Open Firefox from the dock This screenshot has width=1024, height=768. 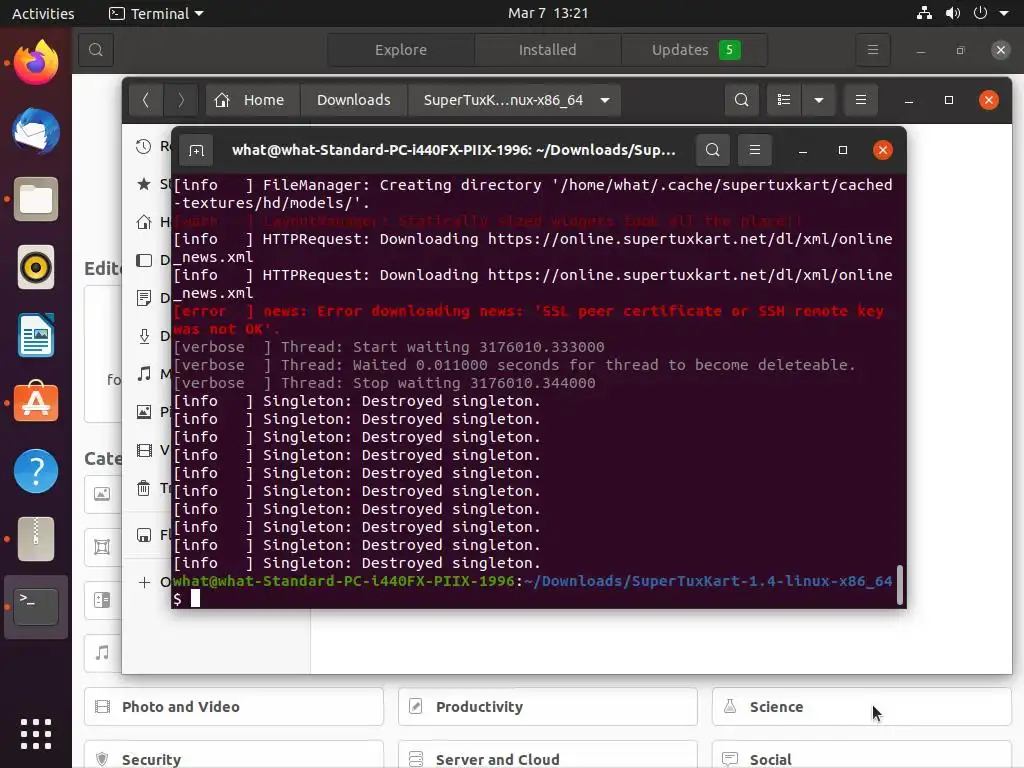pyautogui.click(x=36, y=63)
